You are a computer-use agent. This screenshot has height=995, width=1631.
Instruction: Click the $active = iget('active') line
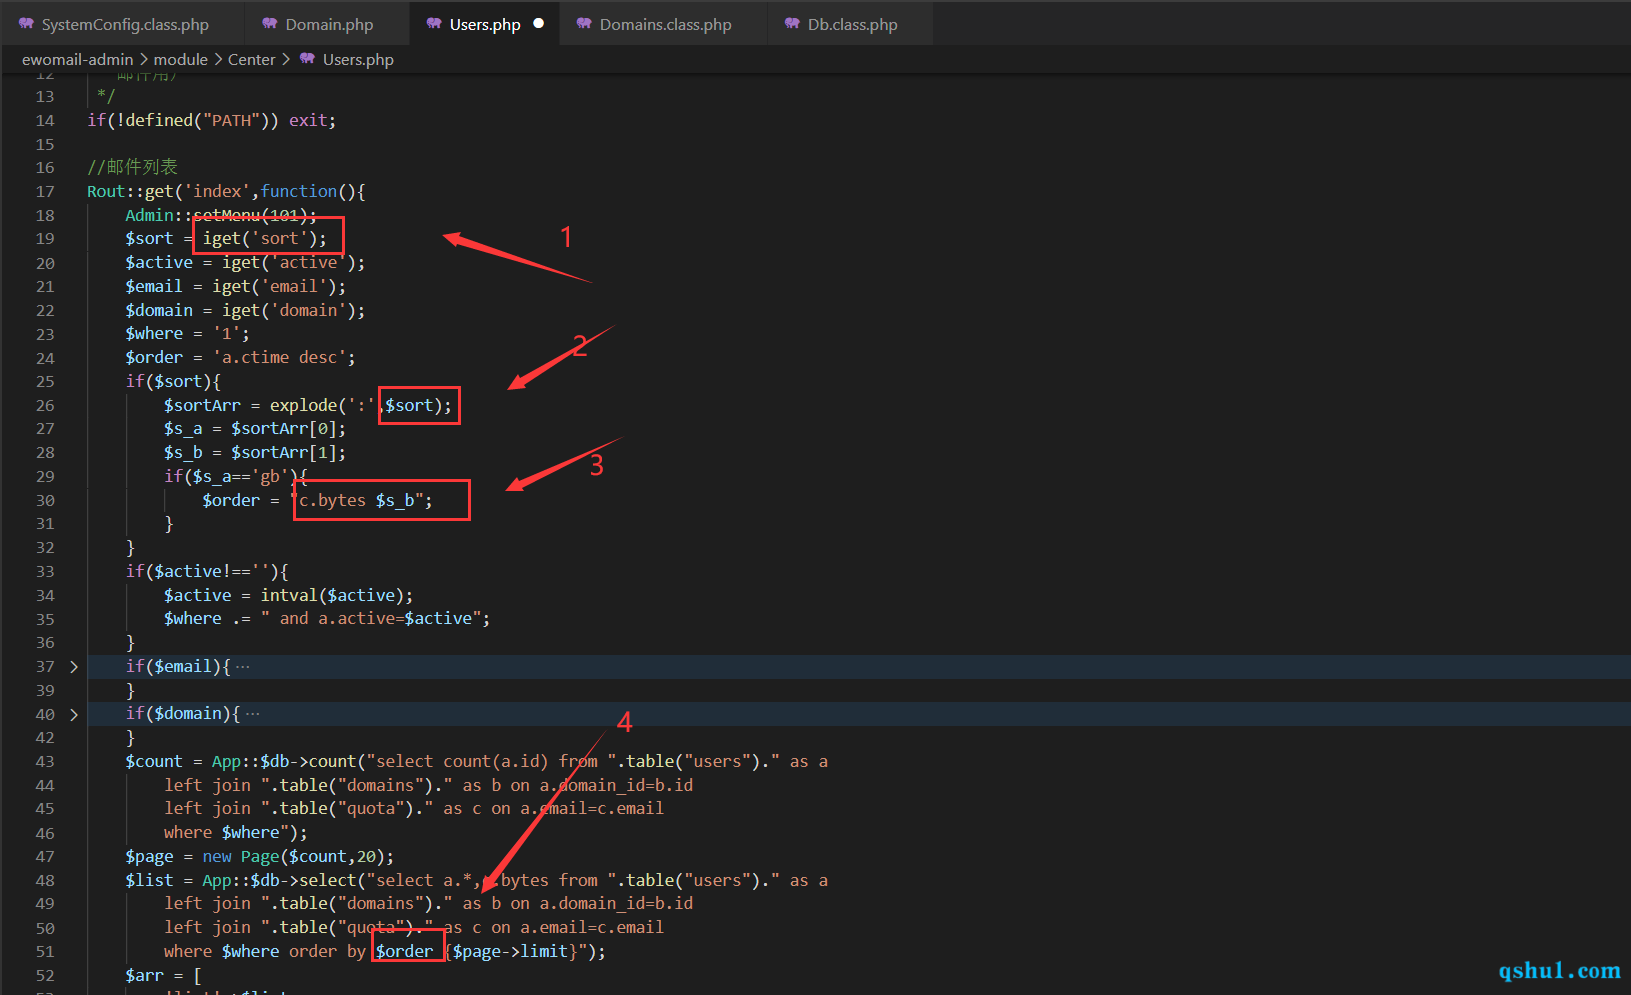245,263
